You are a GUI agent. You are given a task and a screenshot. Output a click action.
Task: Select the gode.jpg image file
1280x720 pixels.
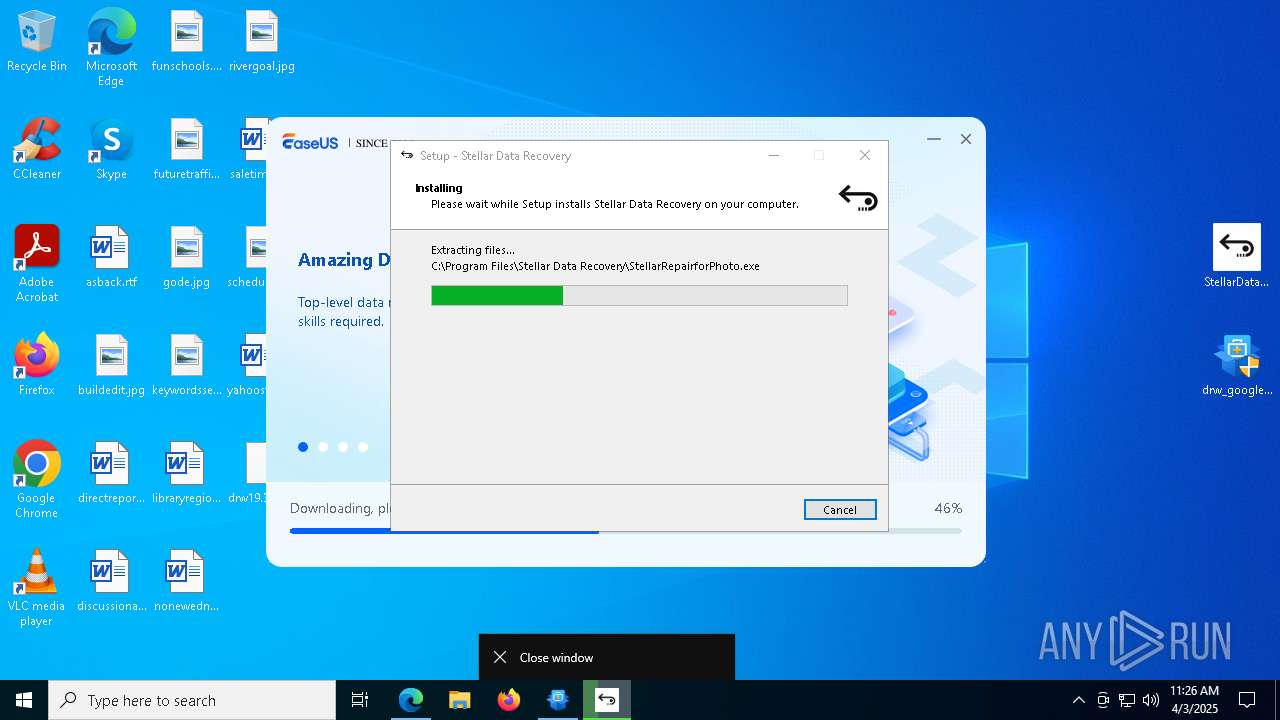pyautogui.click(x=186, y=258)
